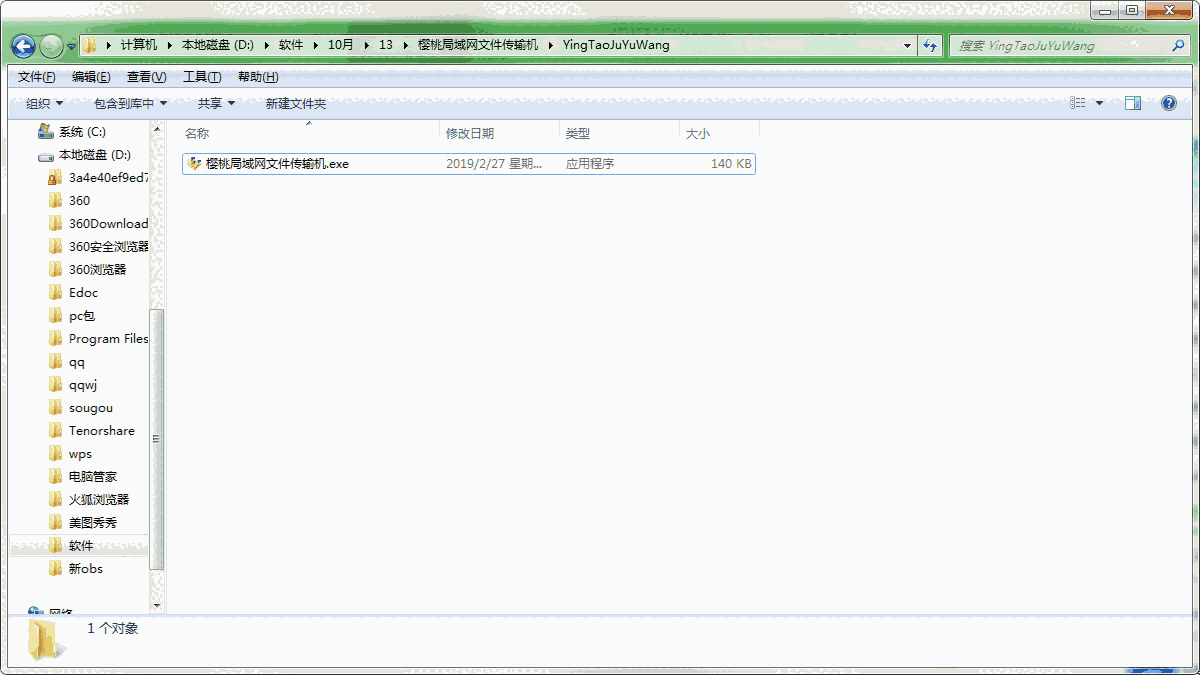Click the exe file's application icon
The height and width of the screenshot is (675, 1200).
195,164
